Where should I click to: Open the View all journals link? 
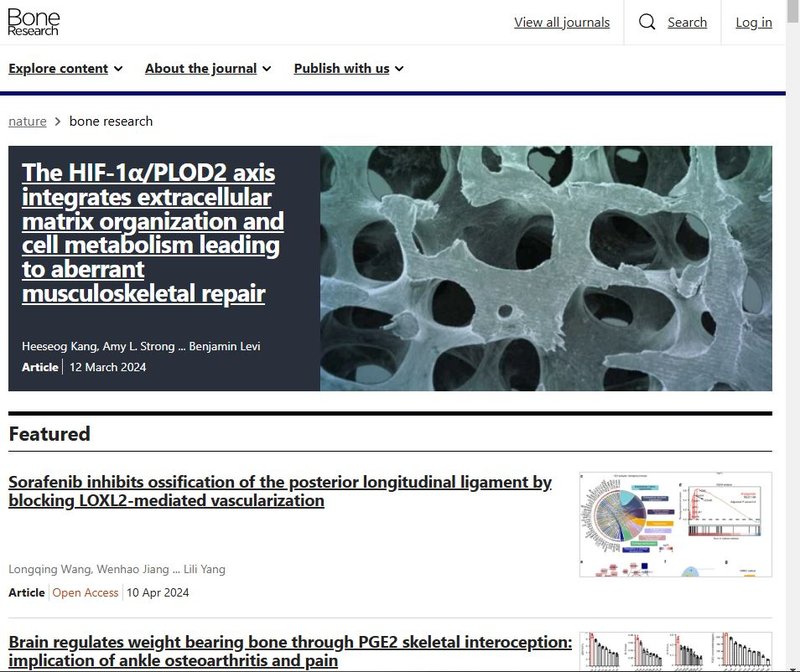[x=561, y=22]
